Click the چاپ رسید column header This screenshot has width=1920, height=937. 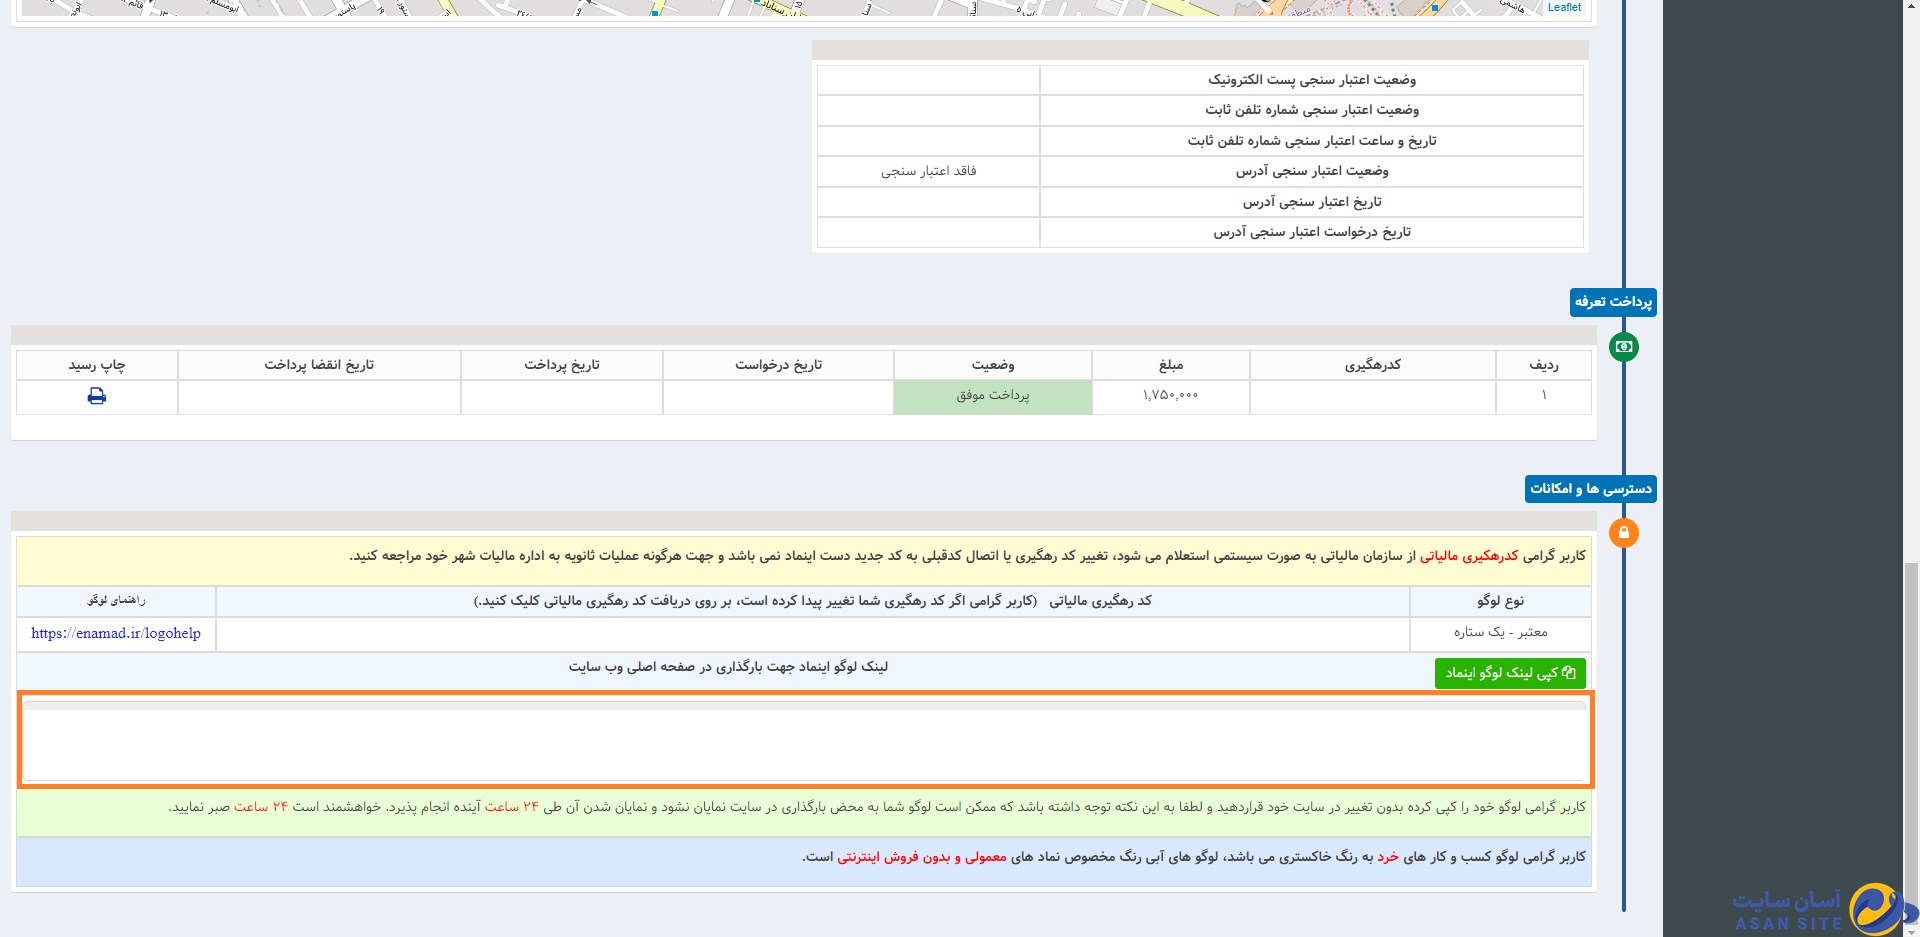(x=97, y=365)
